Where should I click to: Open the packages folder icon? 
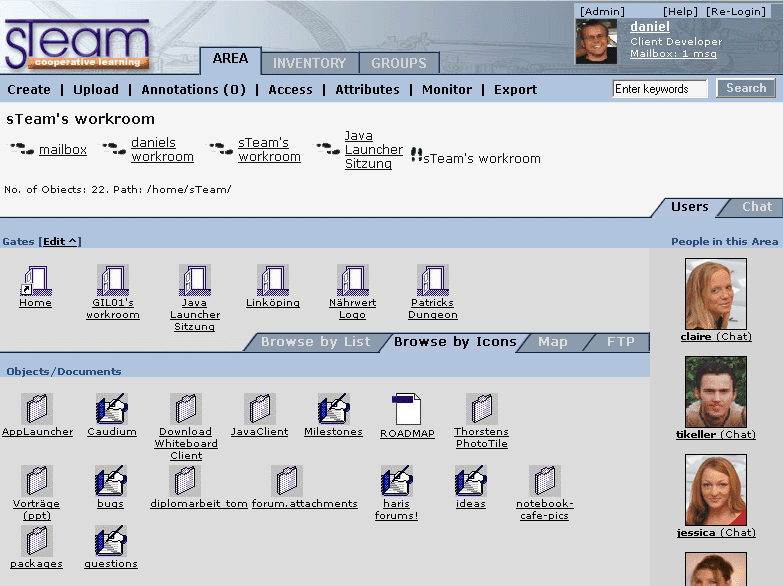[37, 541]
